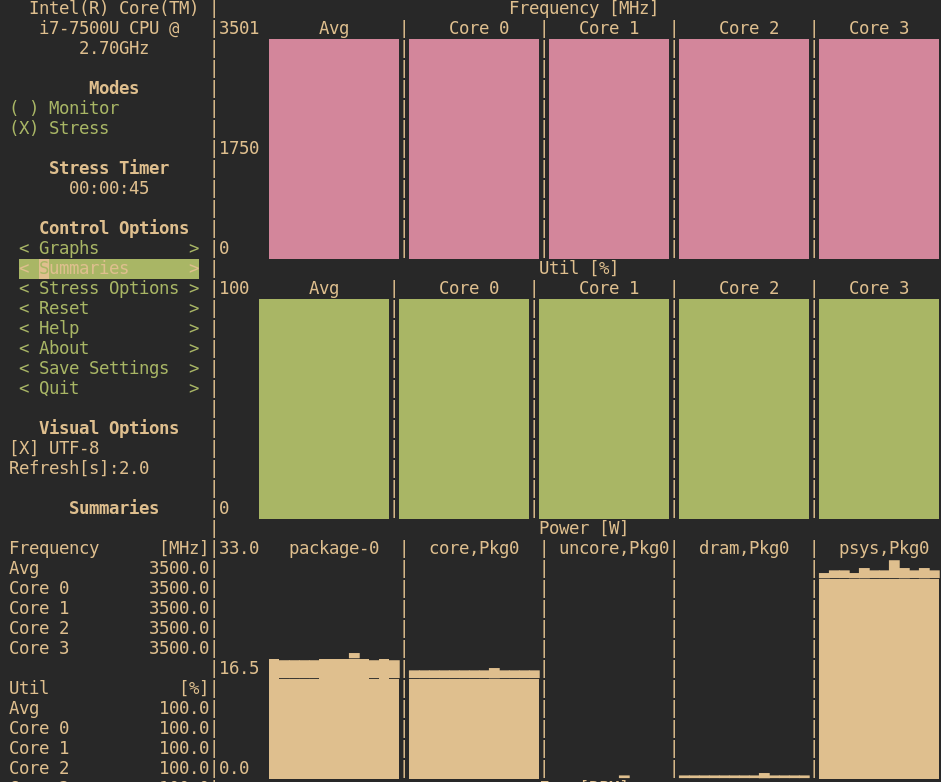Click the psys,Pkg0 power graph
941x782 pixels.
point(879,669)
